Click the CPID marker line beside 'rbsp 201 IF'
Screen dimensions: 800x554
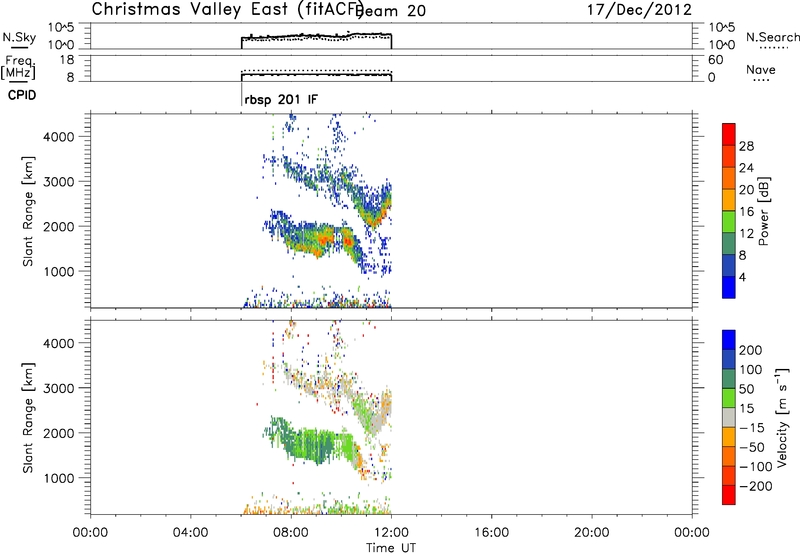click(241, 94)
